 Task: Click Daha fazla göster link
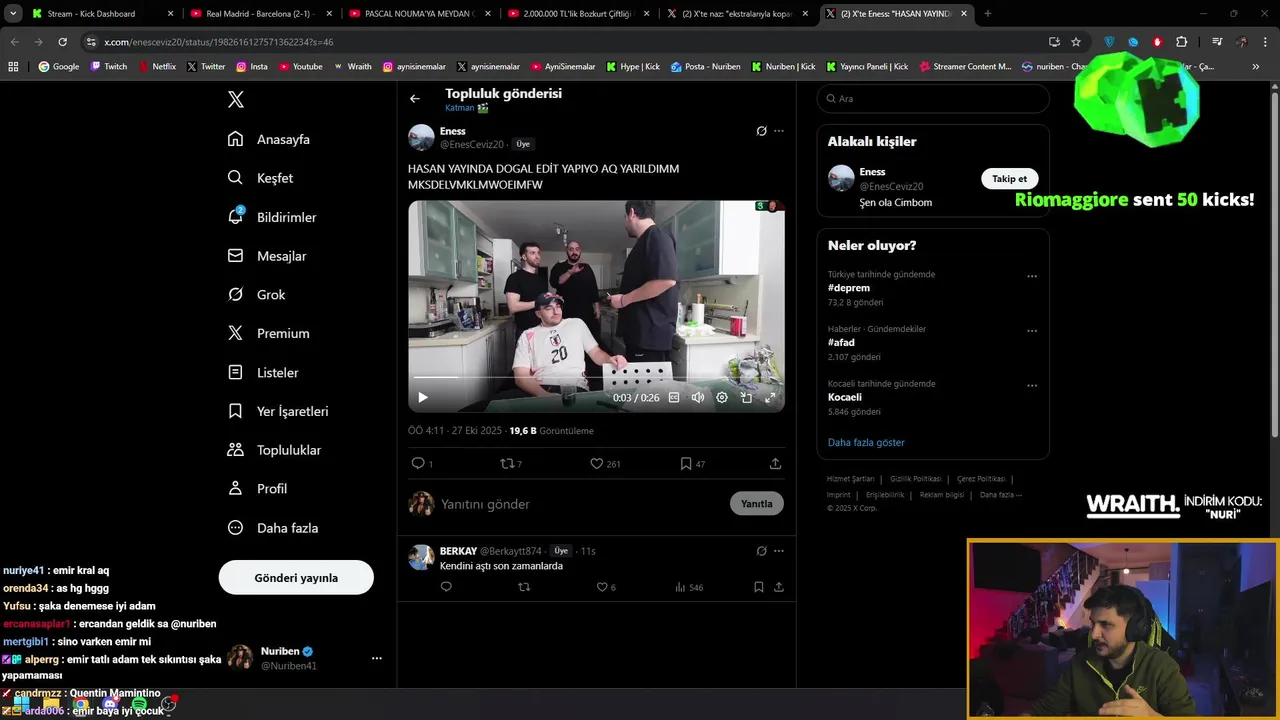[x=866, y=442]
